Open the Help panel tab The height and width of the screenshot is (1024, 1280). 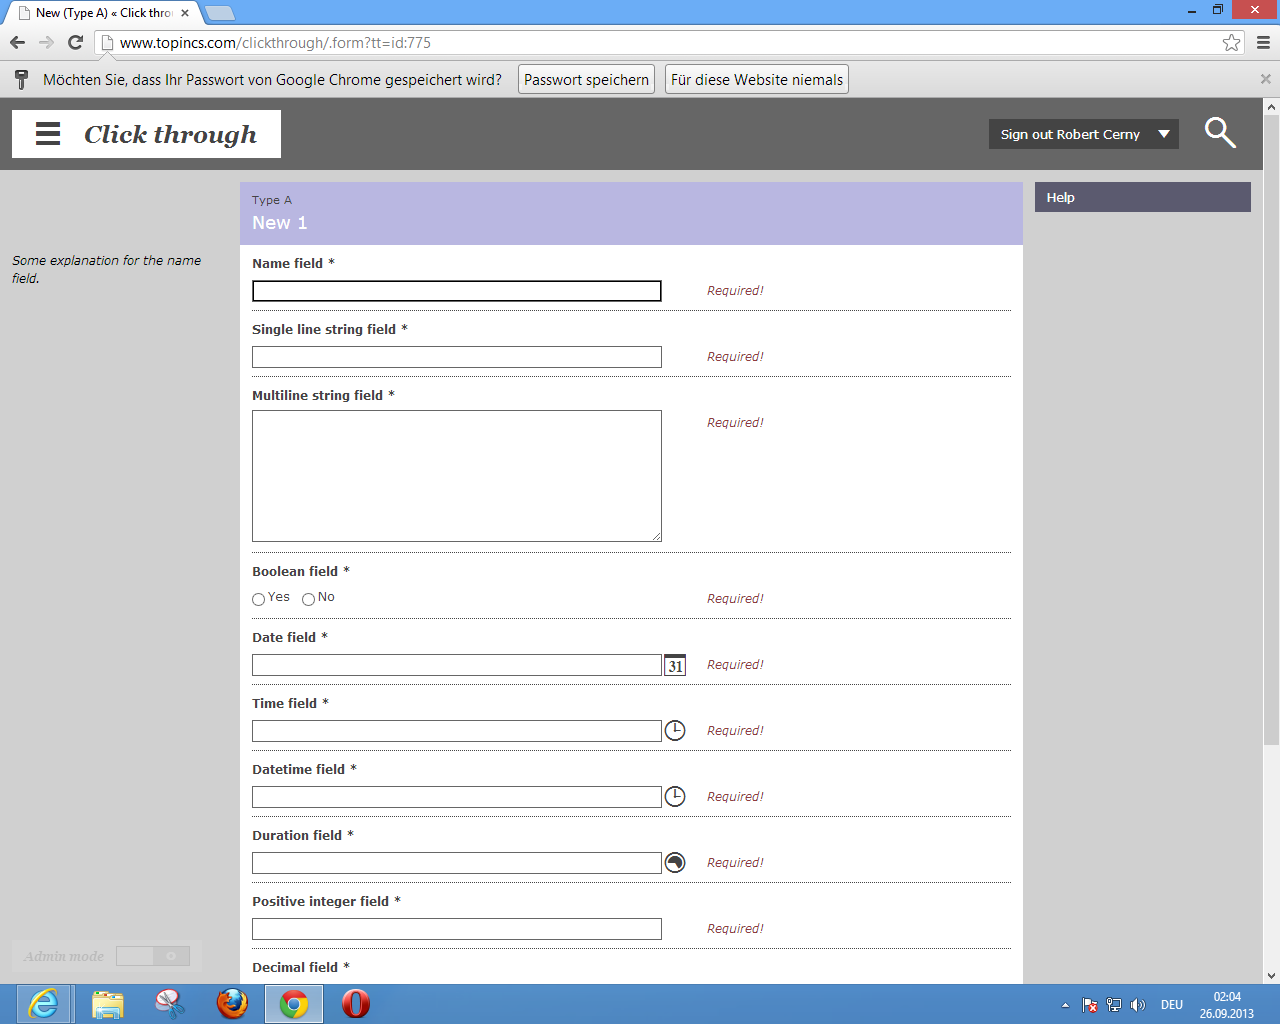tap(1142, 198)
